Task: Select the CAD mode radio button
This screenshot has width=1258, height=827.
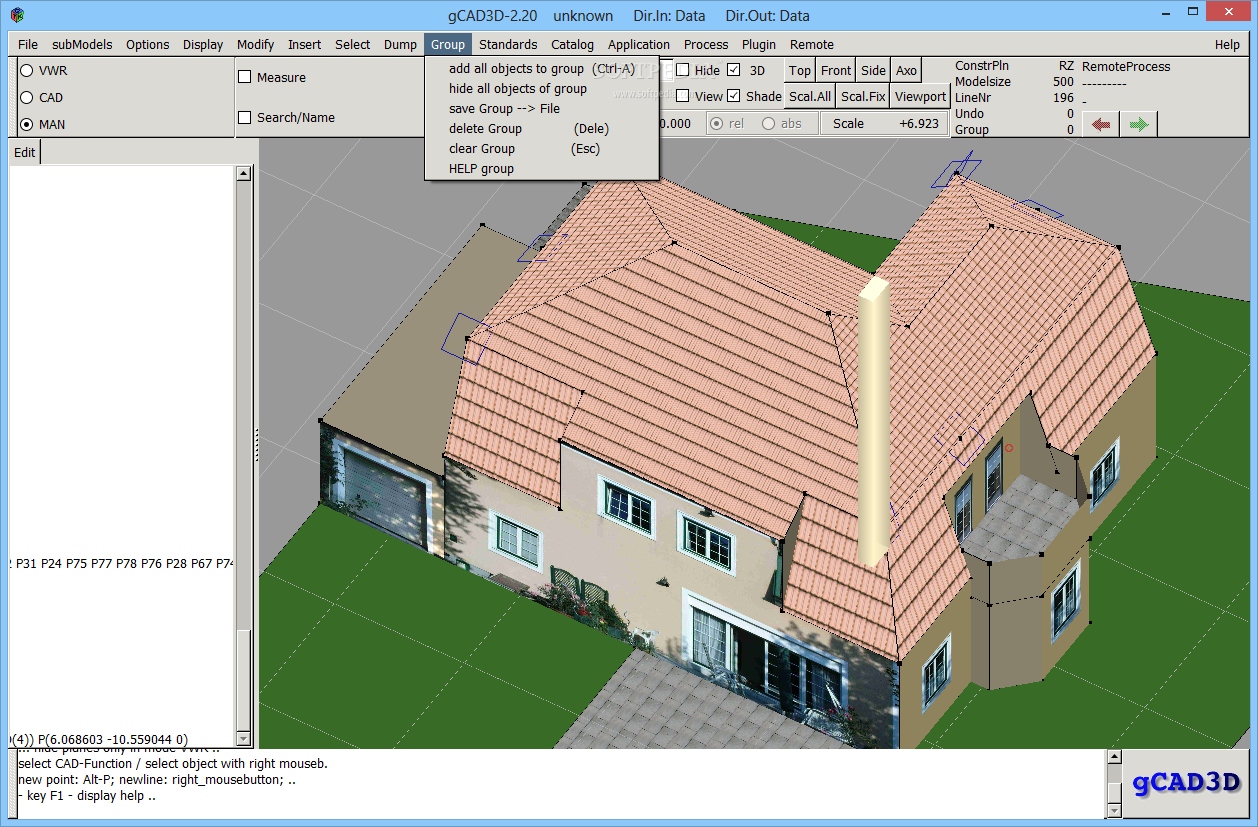Action: pos(27,98)
